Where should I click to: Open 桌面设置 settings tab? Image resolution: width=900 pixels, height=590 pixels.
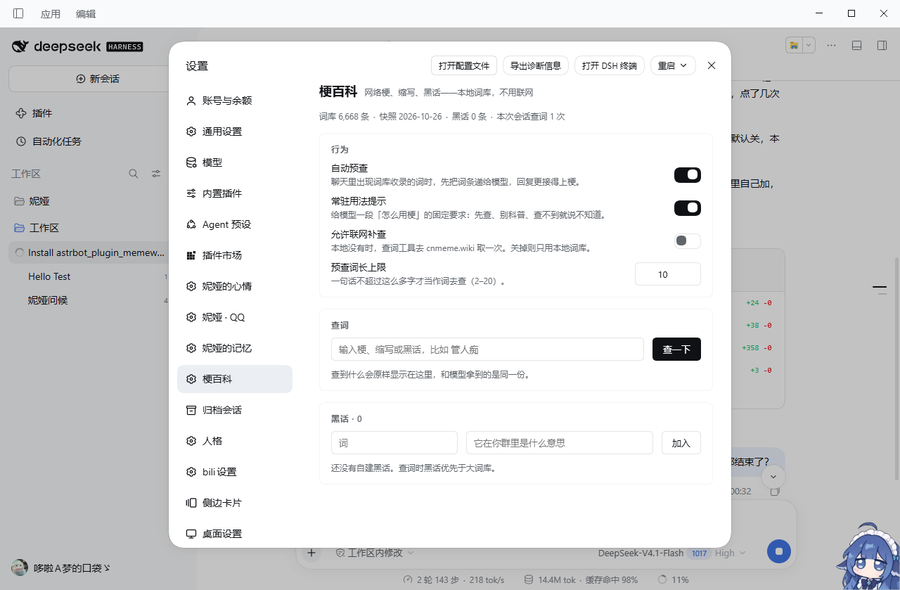tap(234, 534)
